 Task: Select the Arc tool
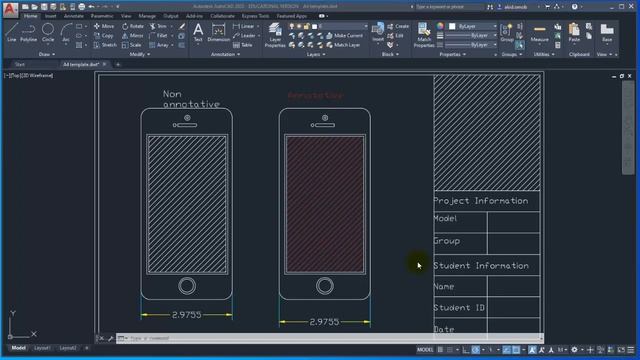(x=66, y=33)
